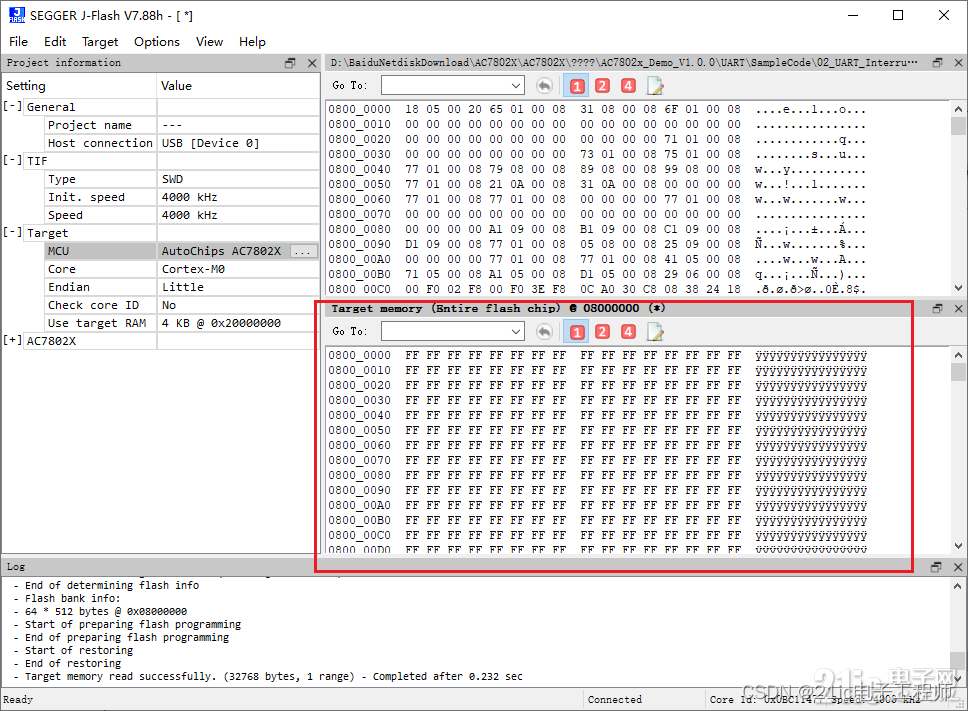
Task: Click scrollbar down arrow in Target memory window
Action: click(958, 546)
